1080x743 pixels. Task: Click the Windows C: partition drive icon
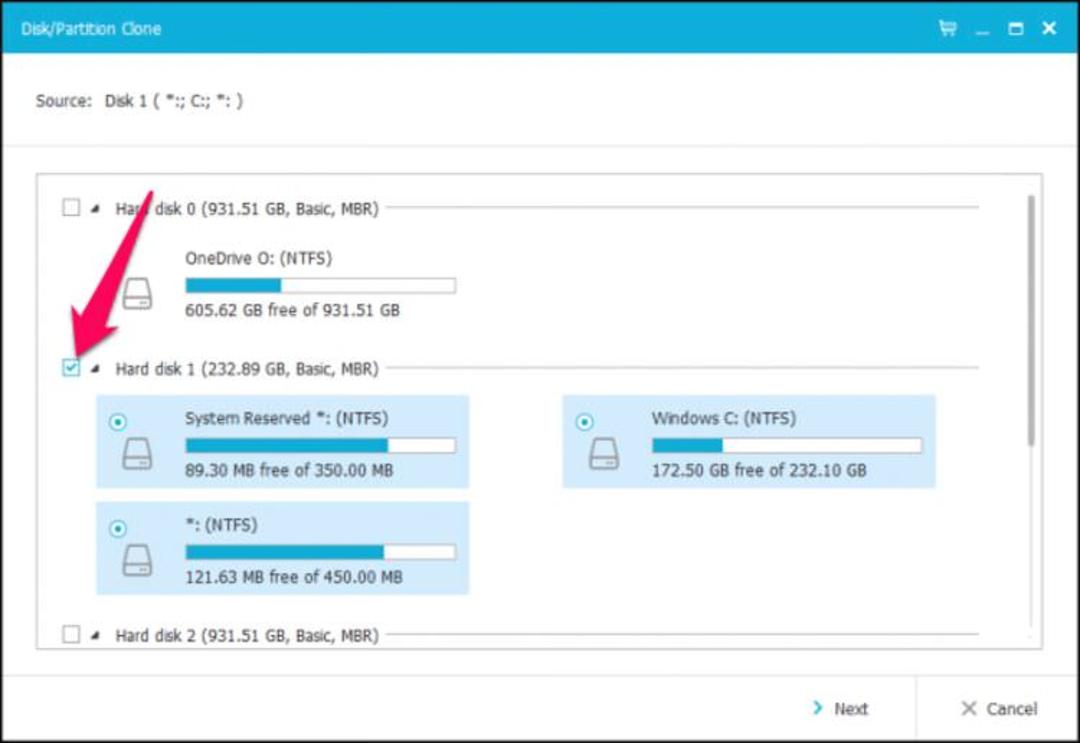[604, 454]
